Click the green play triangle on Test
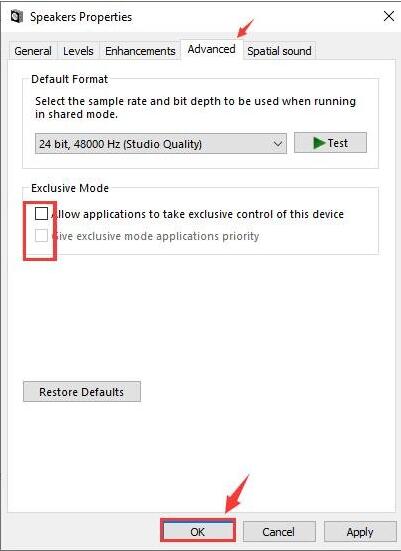Screen dimensions: 401x551 pyautogui.click(x=319, y=143)
